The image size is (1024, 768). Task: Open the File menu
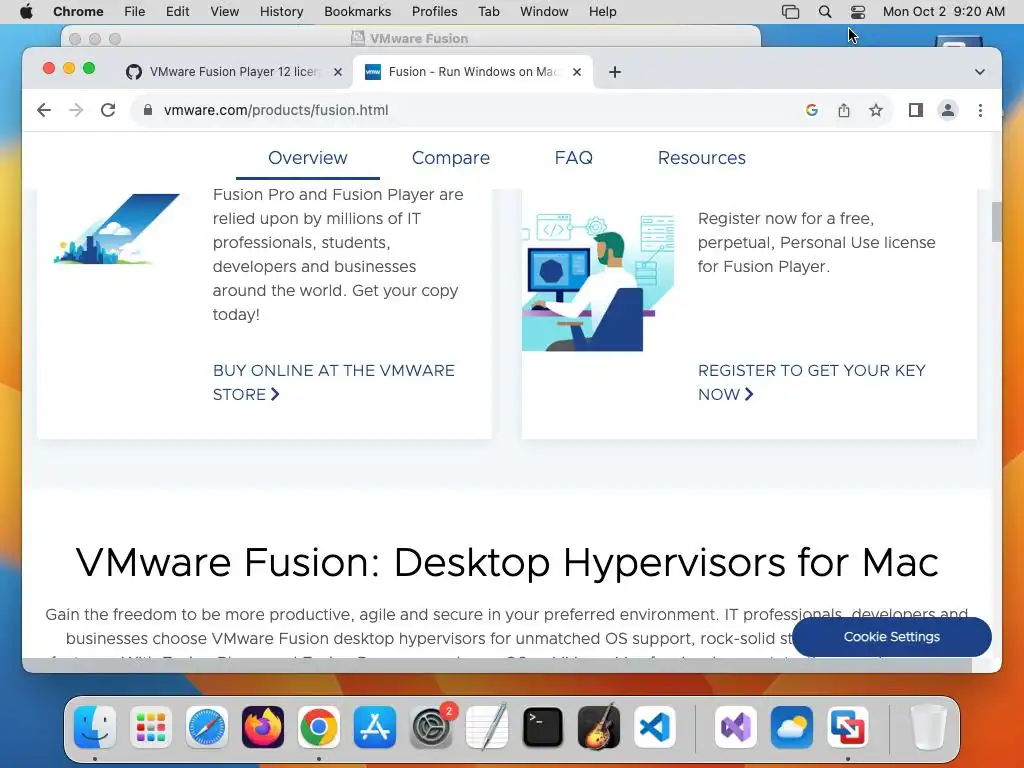coord(135,12)
